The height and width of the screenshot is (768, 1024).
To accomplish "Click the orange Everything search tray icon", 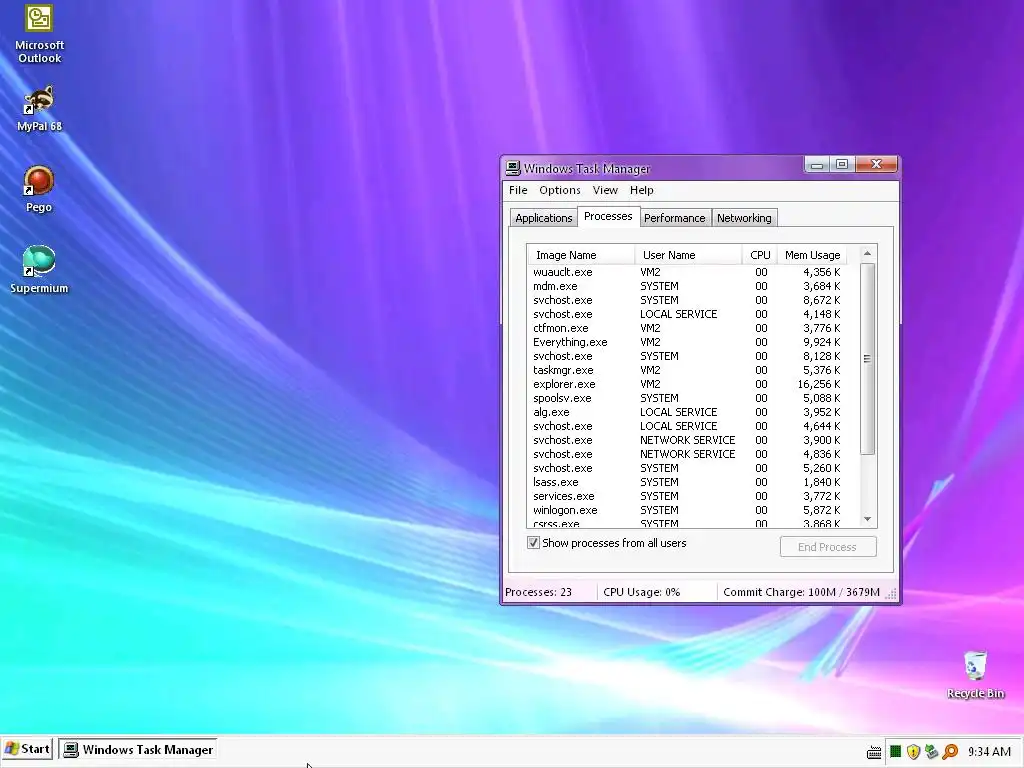I will 950,752.
